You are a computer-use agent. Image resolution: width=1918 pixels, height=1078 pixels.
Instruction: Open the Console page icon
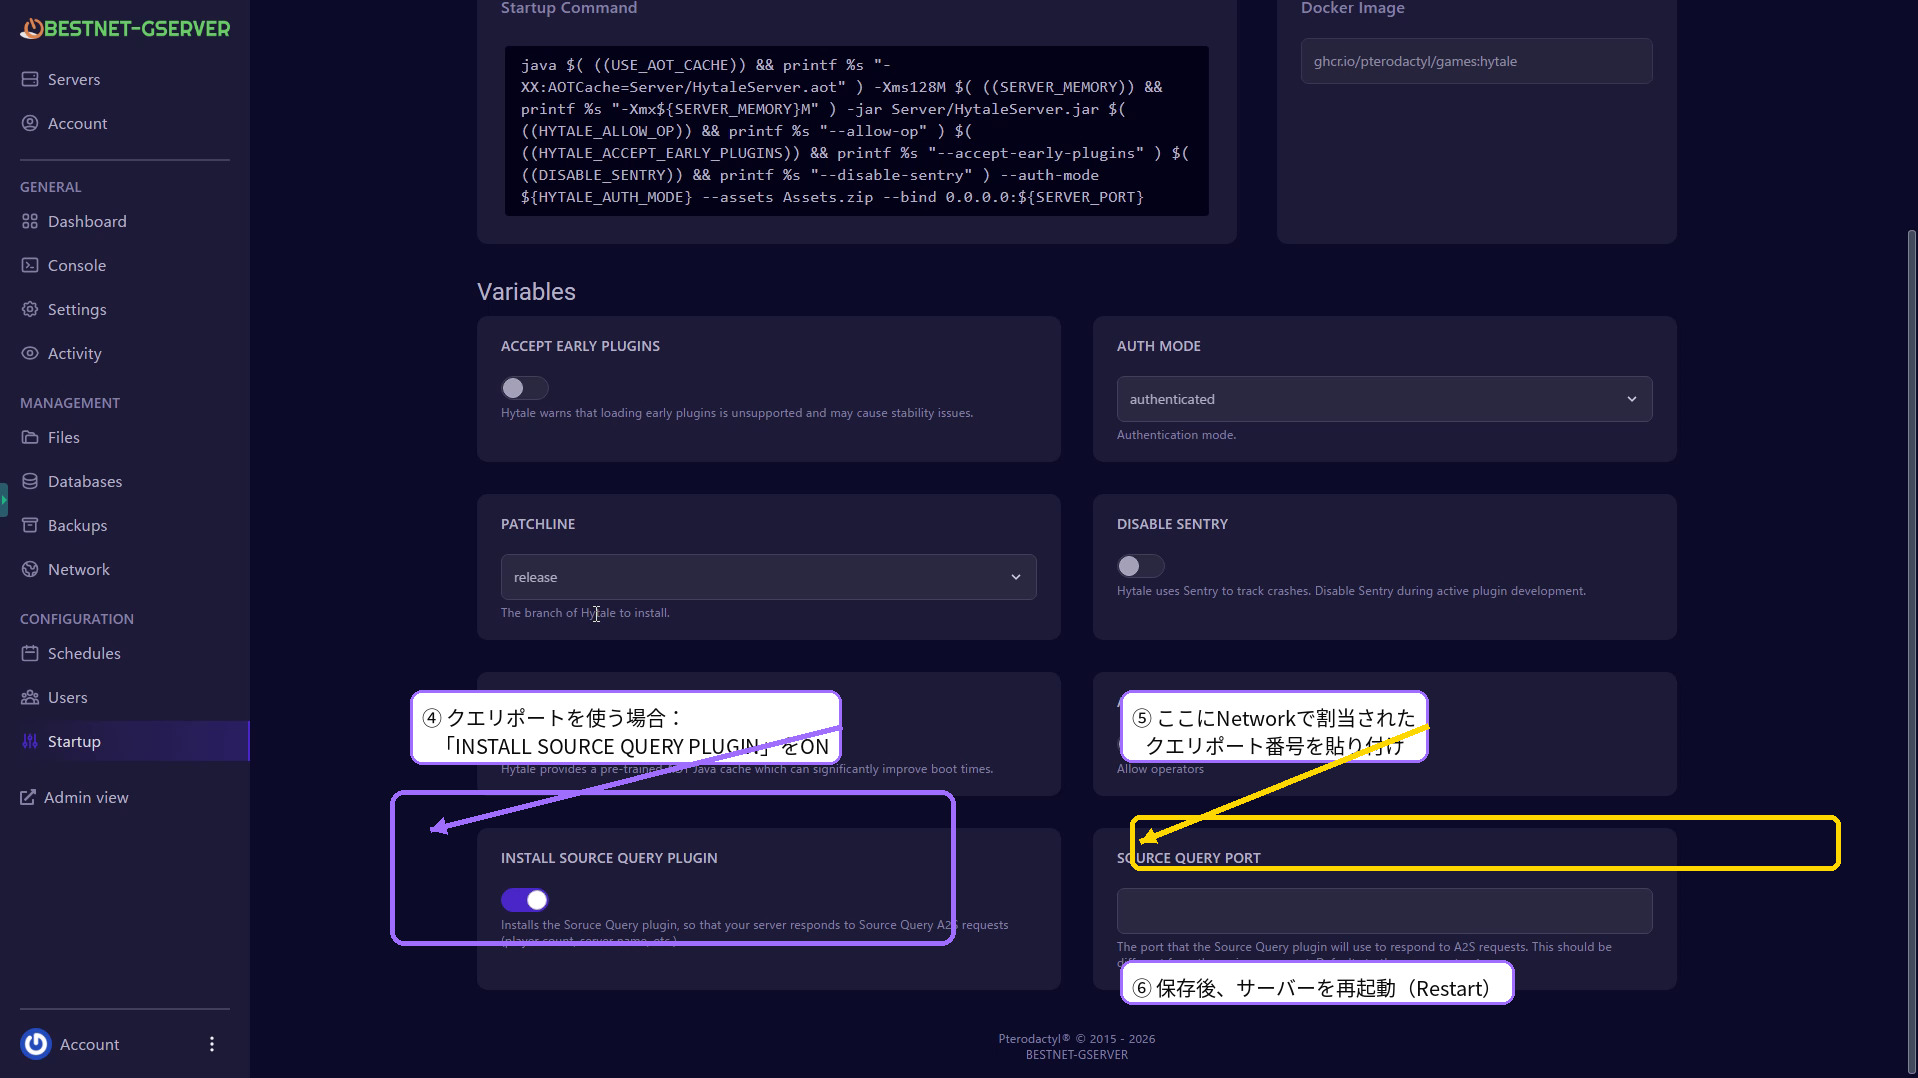(x=30, y=265)
